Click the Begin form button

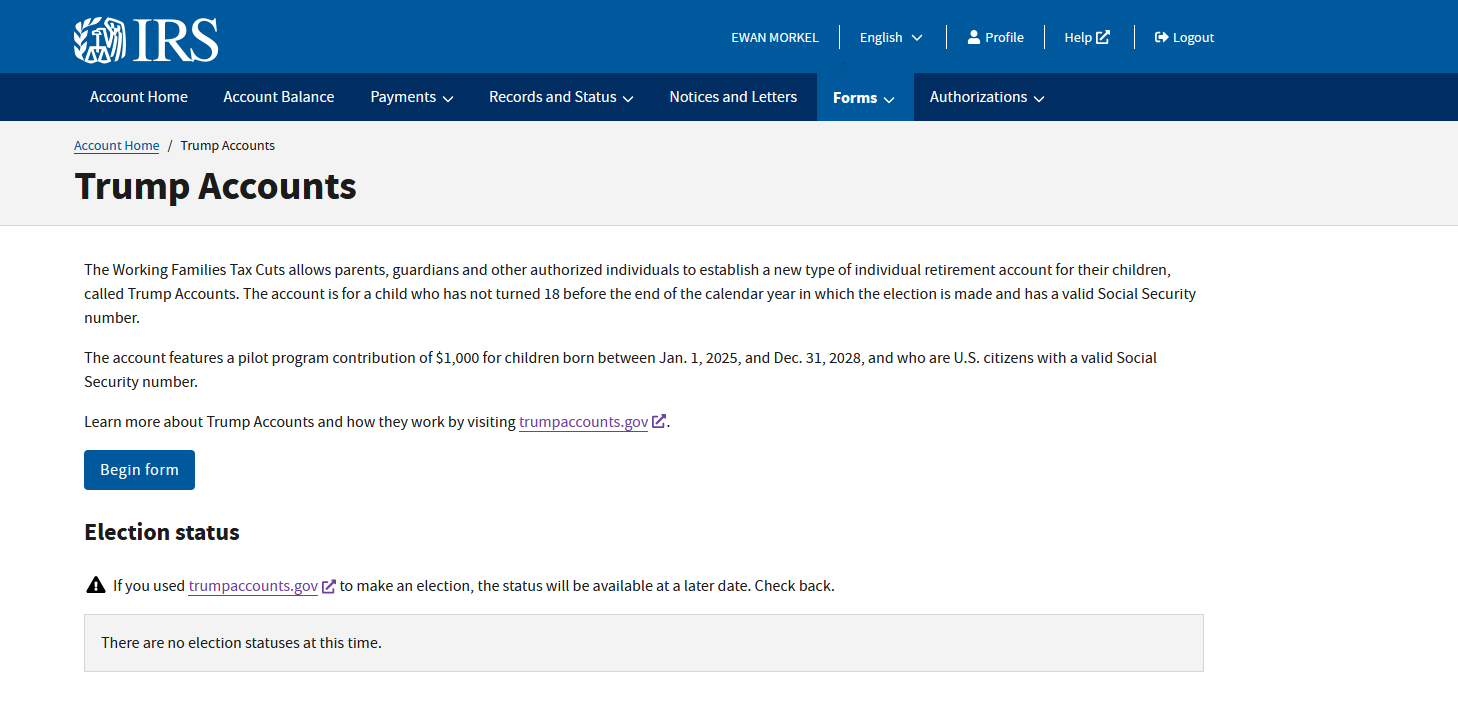coord(139,470)
